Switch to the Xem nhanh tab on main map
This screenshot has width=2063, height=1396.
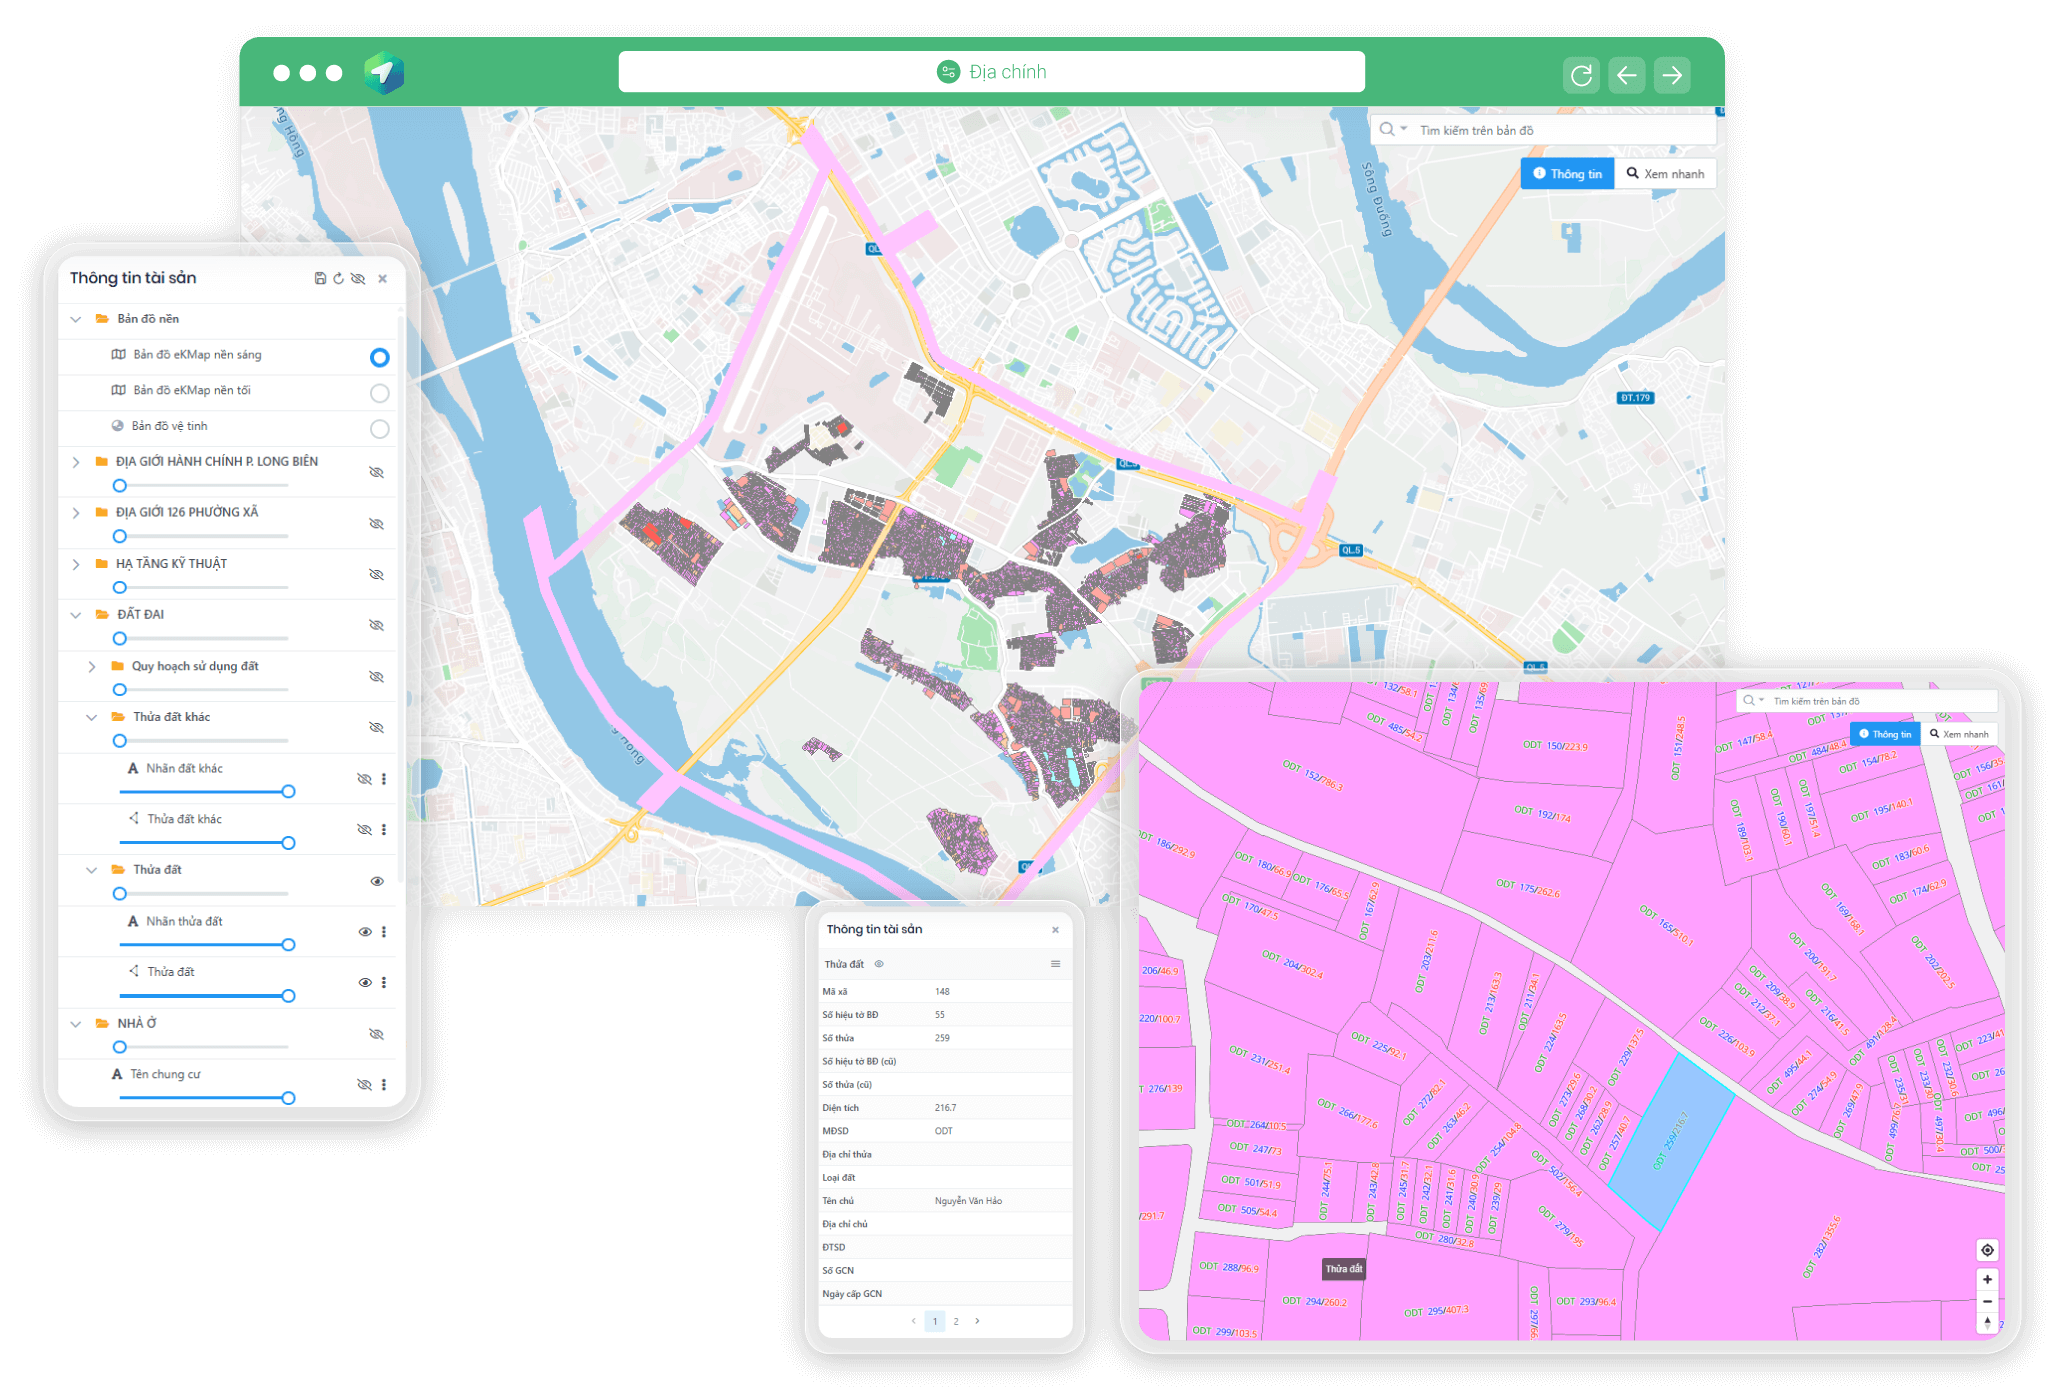click(1665, 174)
